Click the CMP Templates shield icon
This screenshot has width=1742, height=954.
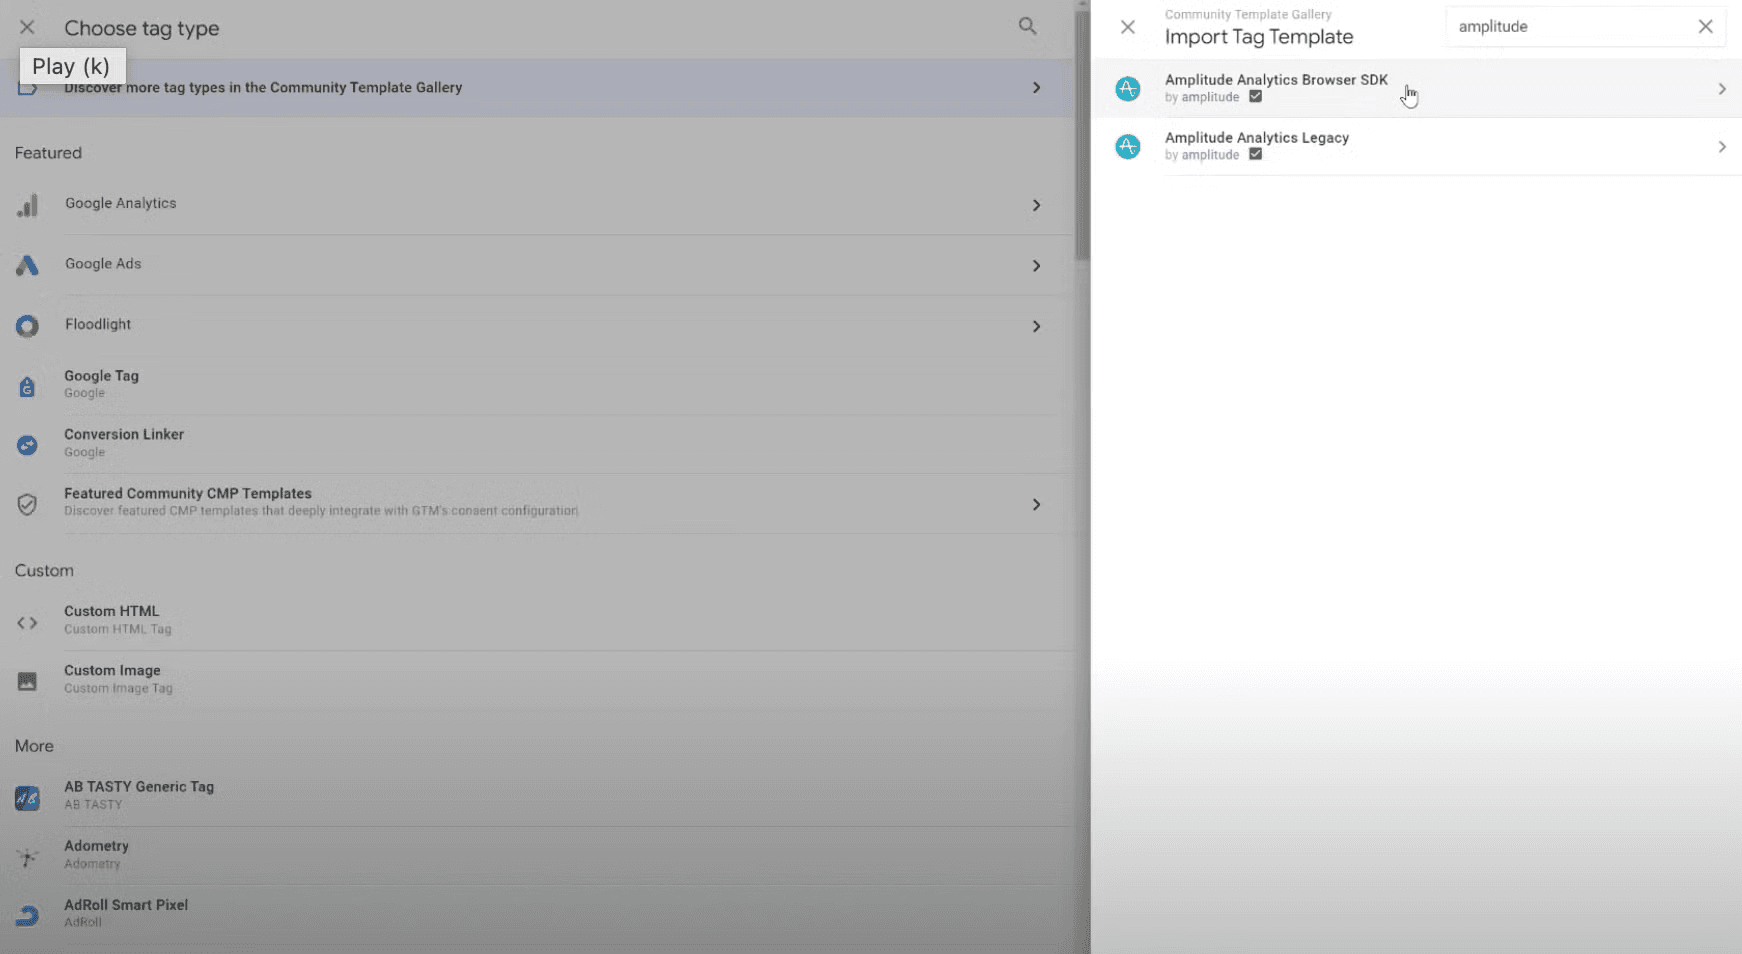point(27,504)
